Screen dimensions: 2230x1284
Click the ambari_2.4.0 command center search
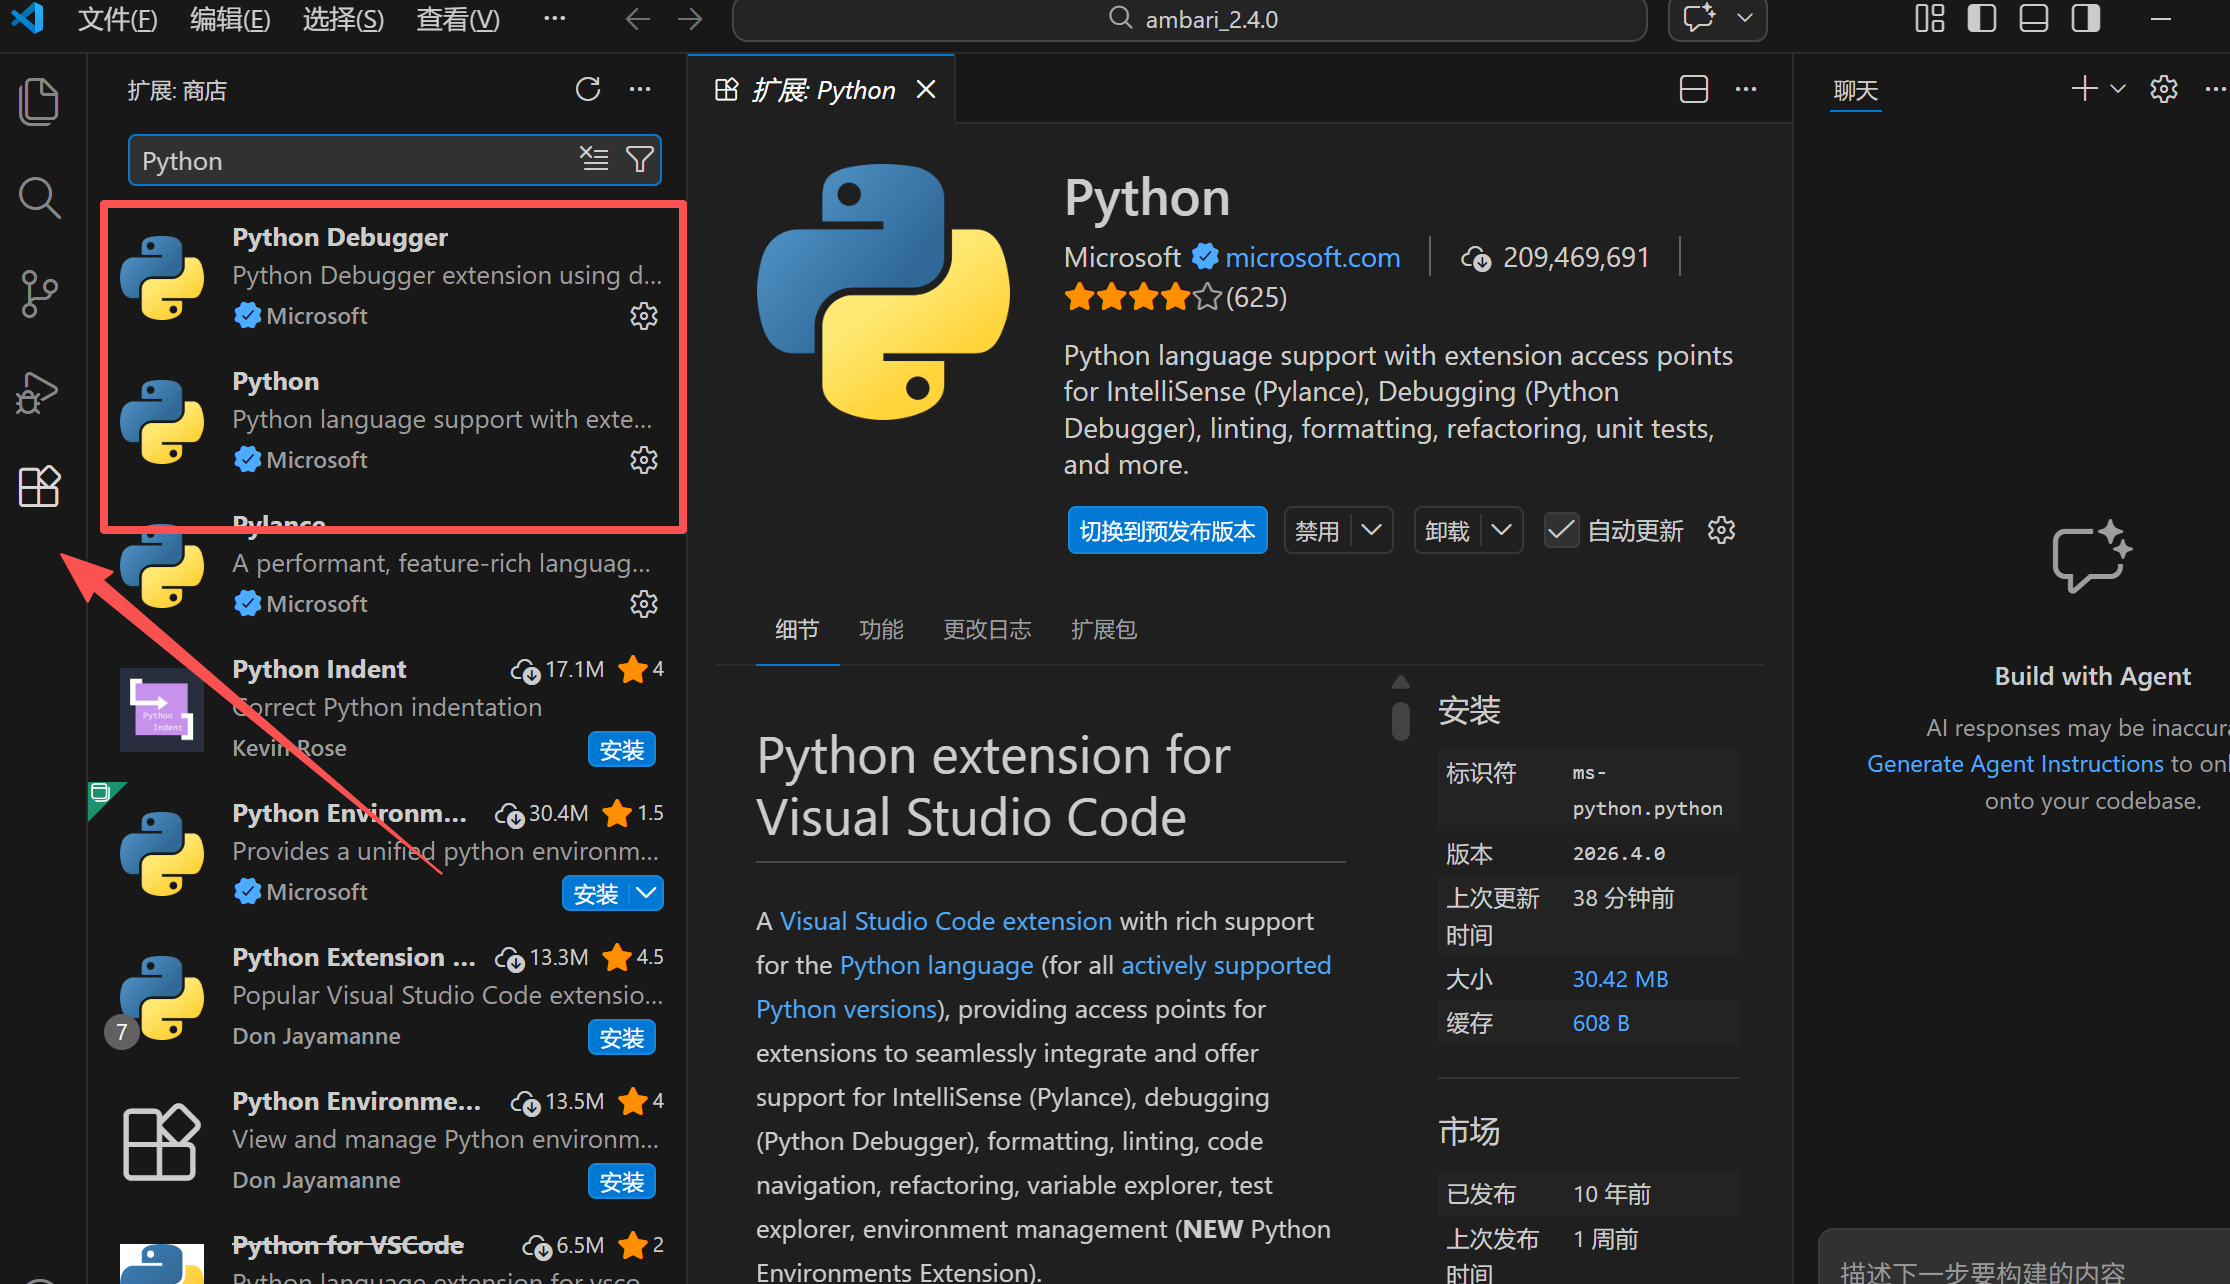point(1190,19)
